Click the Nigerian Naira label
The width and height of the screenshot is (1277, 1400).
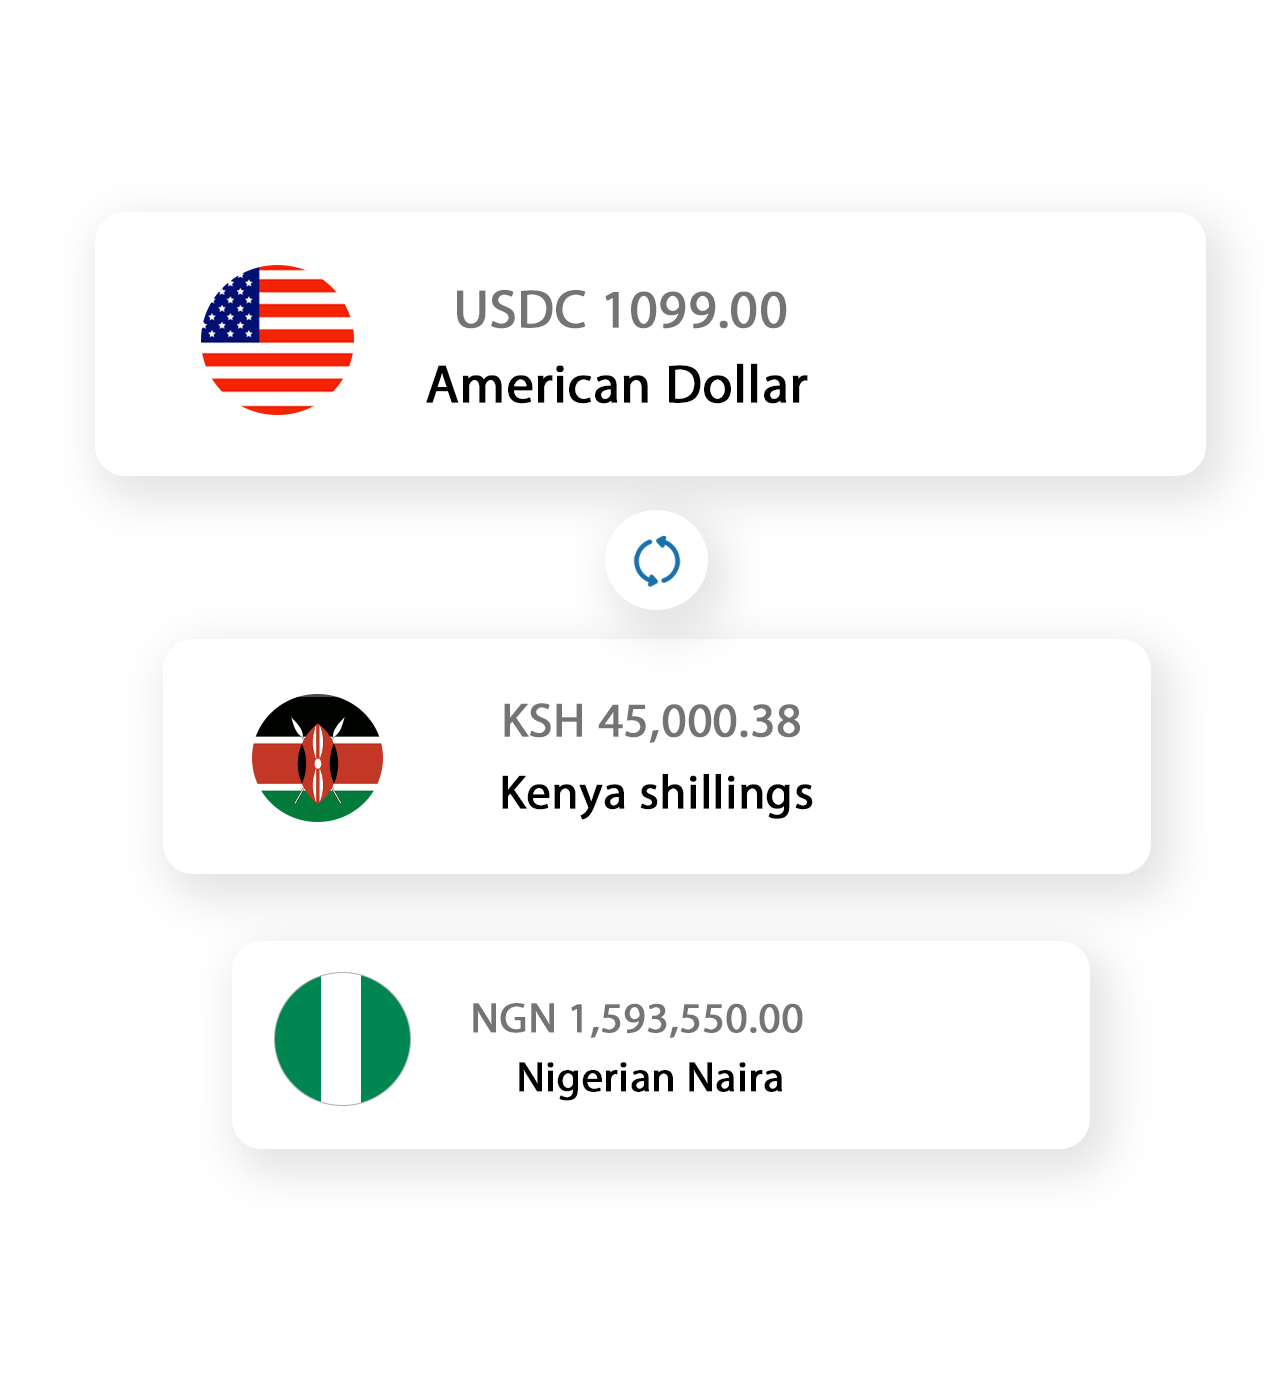pos(650,1078)
